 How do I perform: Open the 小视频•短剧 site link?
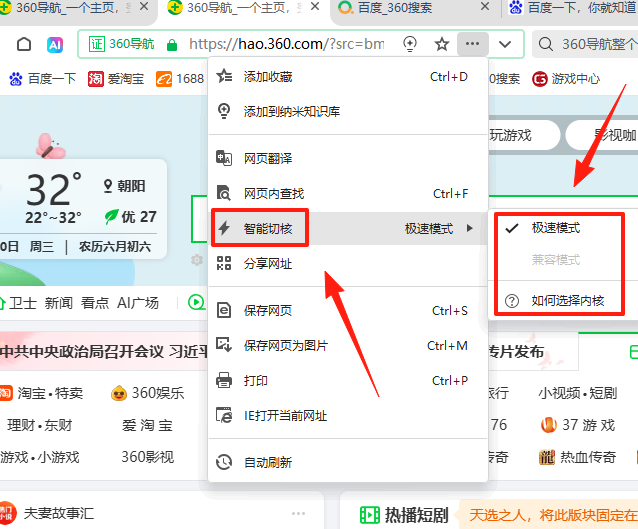[x=578, y=393]
